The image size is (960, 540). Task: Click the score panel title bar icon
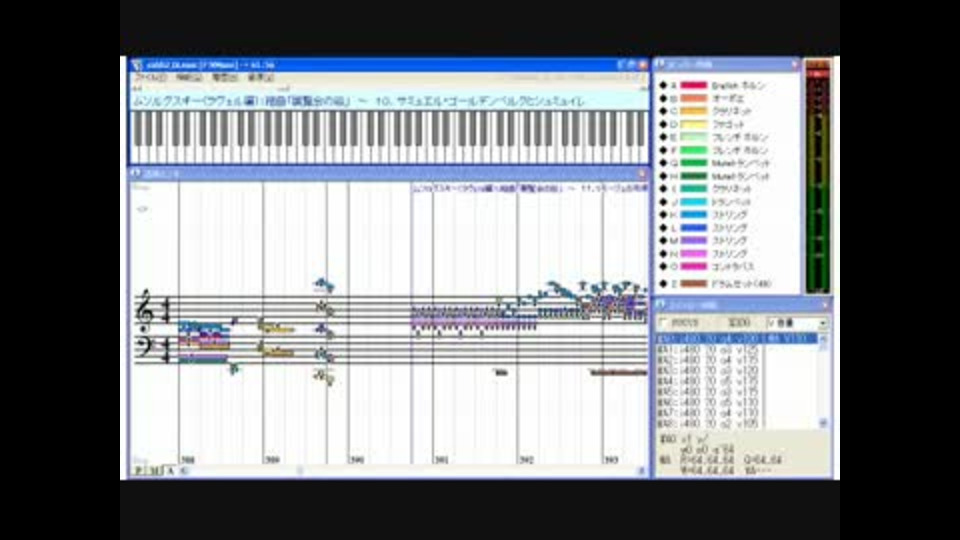(x=136, y=173)
